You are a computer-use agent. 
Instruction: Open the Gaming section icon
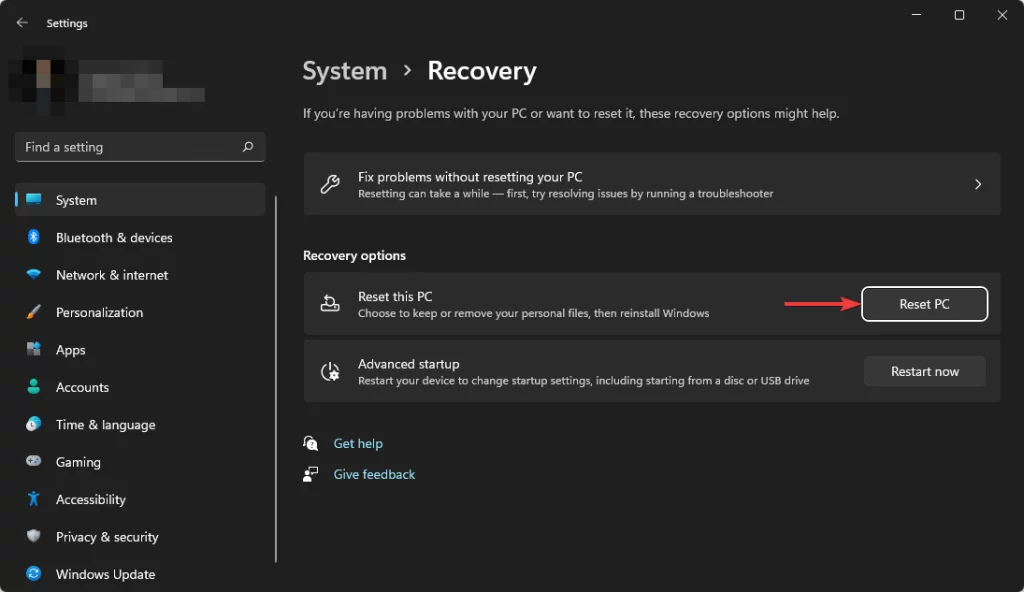pos(31,462)
